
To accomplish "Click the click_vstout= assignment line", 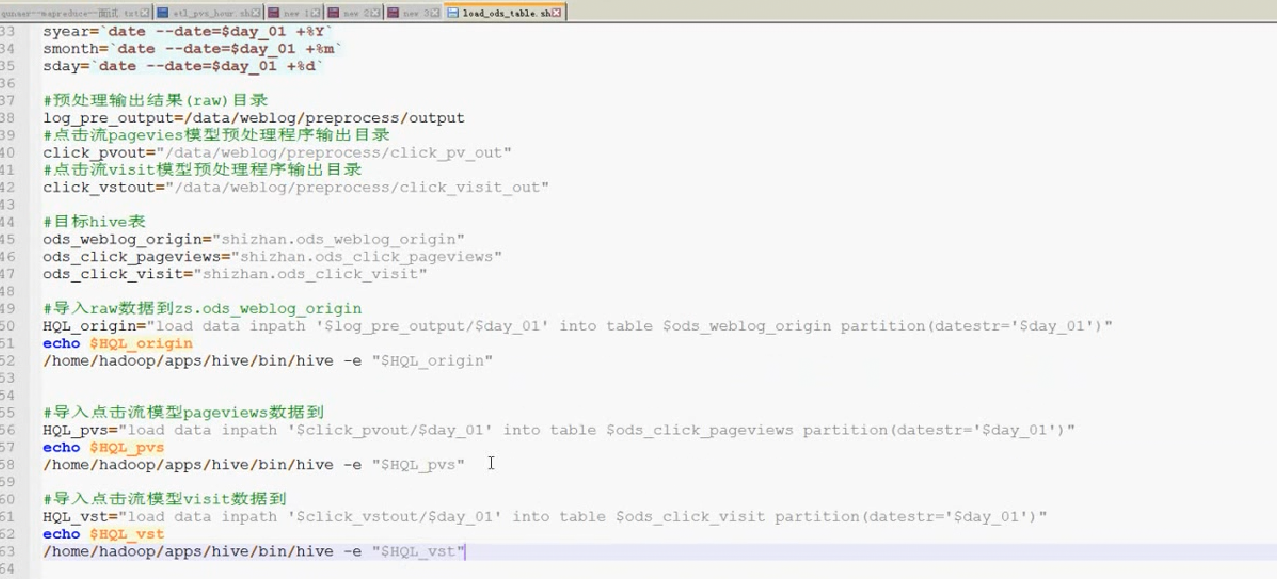I will click(296, 187).
